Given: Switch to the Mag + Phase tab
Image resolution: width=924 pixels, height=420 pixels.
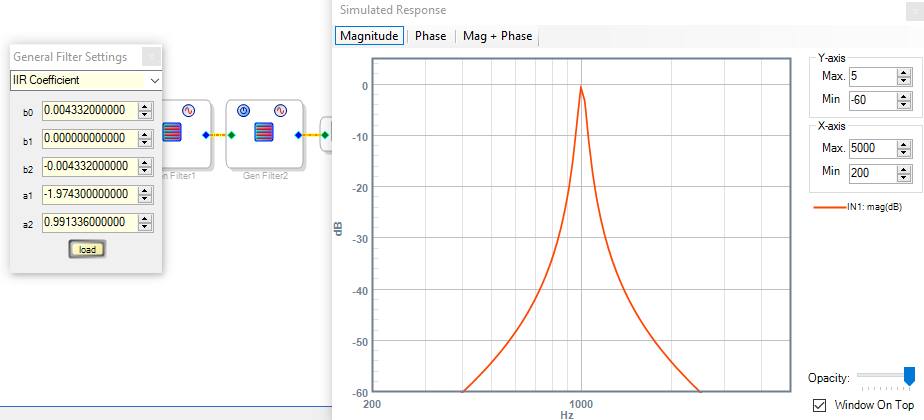Looking at the screenshot, I should coord(497,36).
